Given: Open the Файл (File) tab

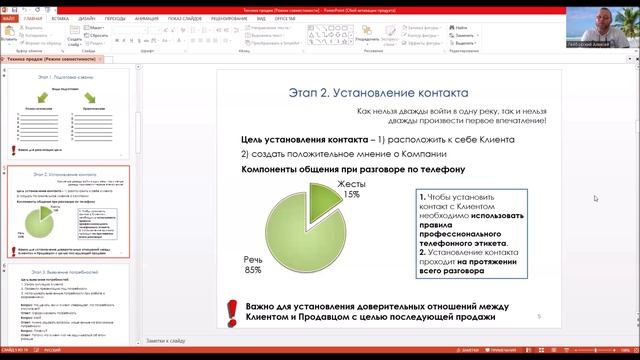Looking at the screenshot, I should [8, 18].
